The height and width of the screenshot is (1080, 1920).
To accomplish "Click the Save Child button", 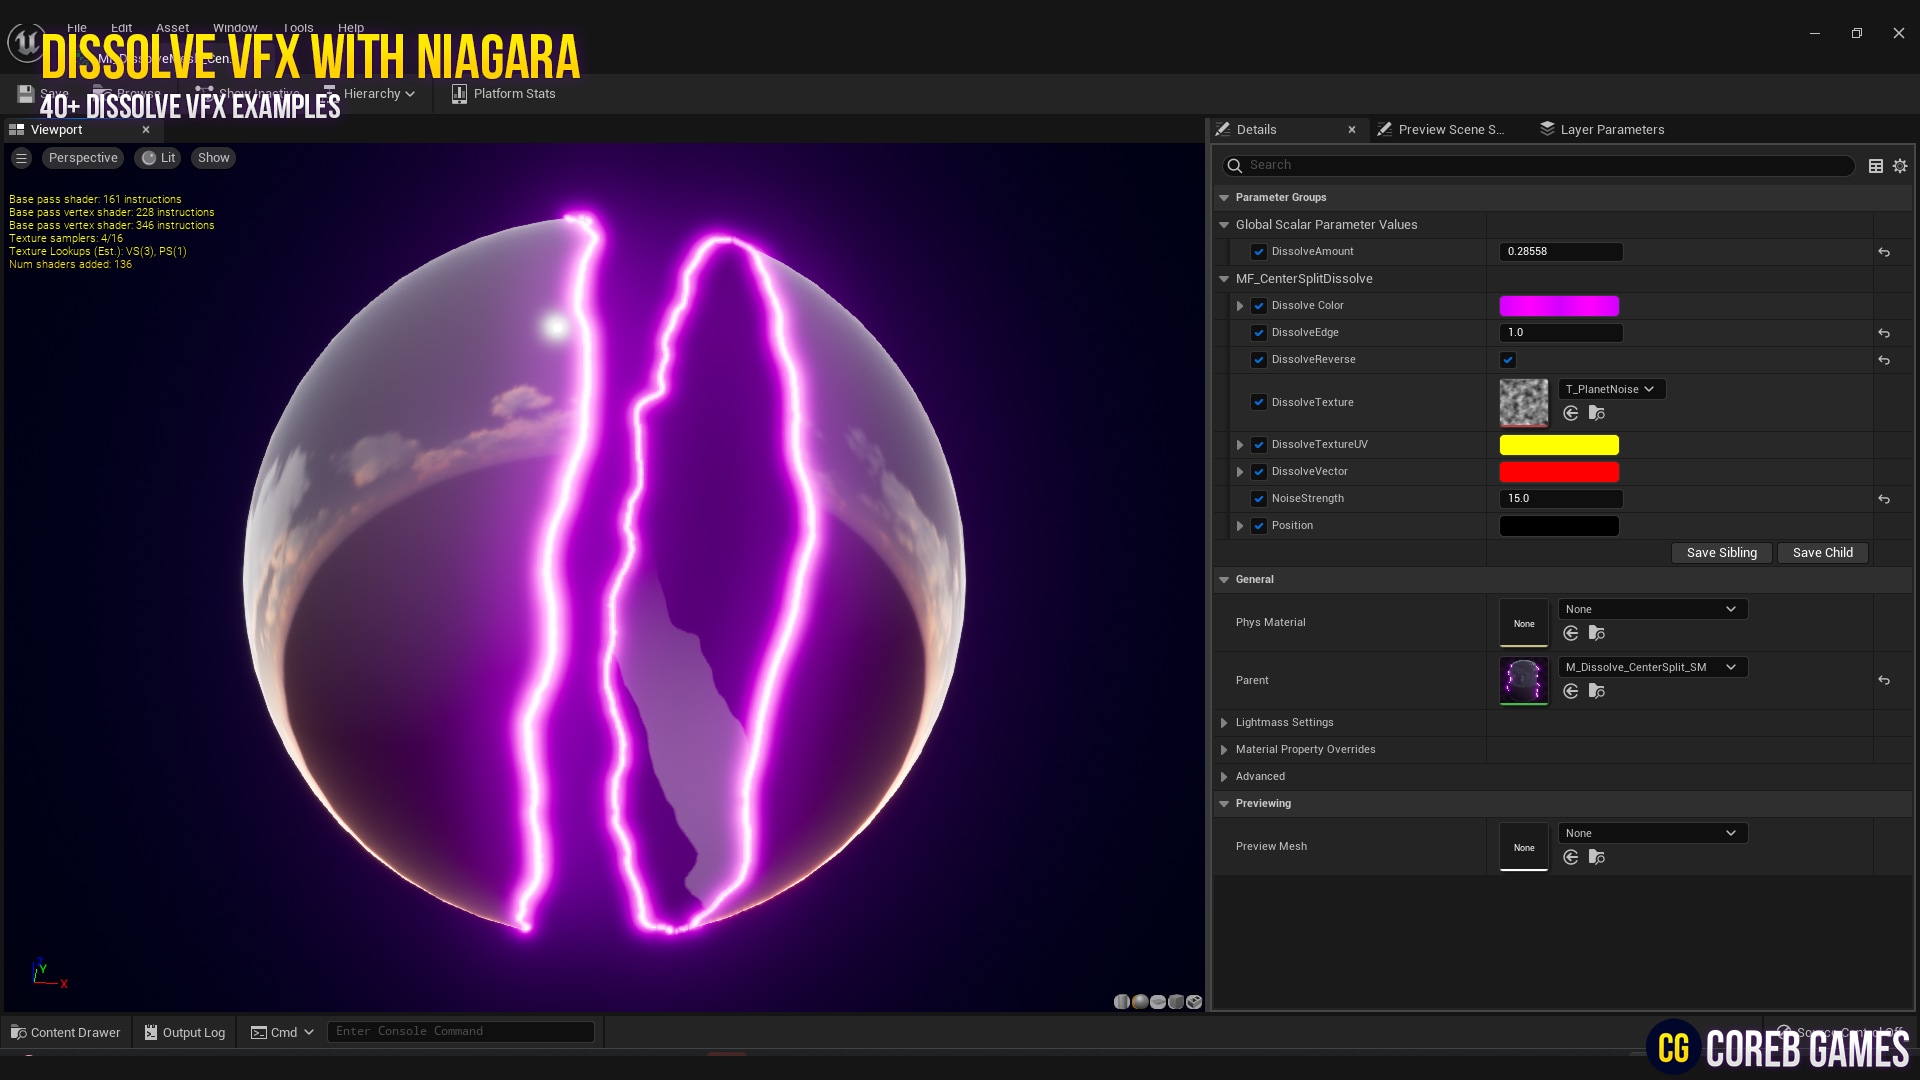I will [1822, 553].
